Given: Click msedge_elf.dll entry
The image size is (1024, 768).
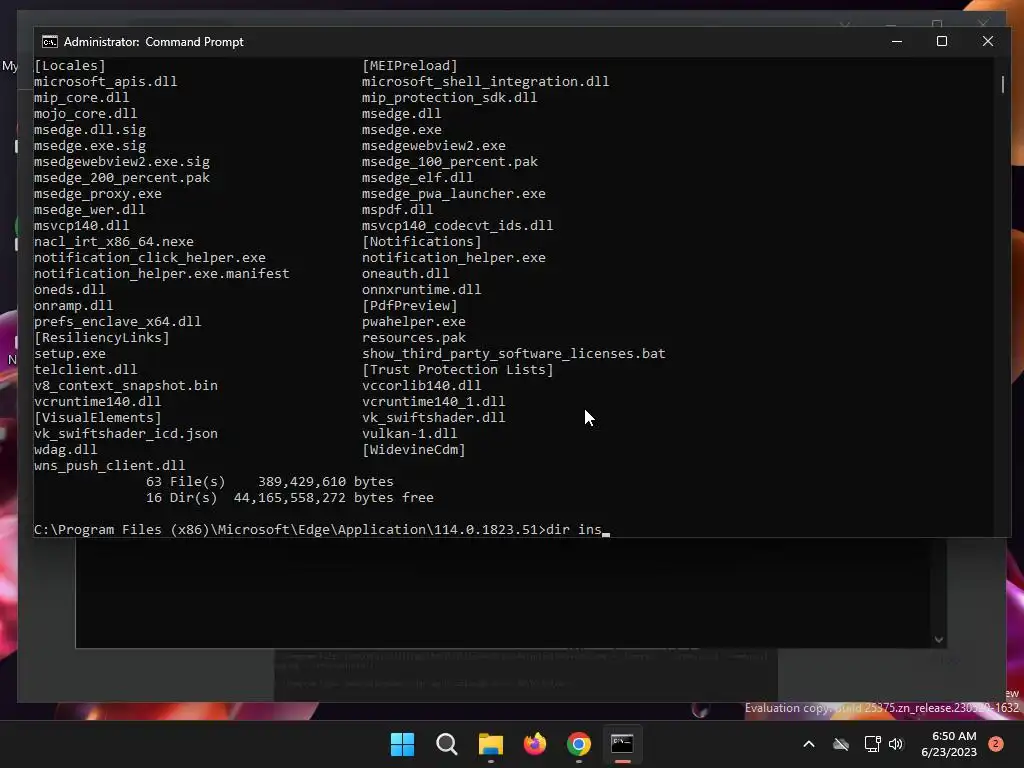Looking at the screenshot, I should click(418, 178).
